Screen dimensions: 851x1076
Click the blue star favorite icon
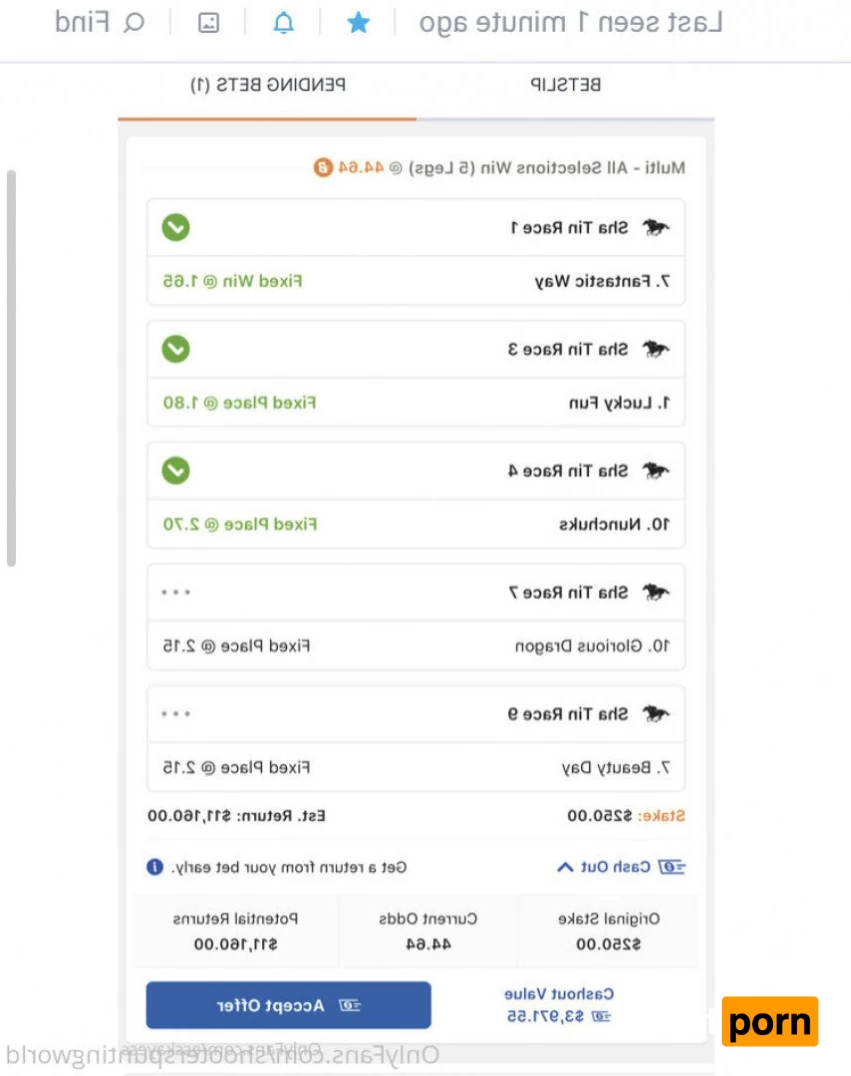(358, 23)
